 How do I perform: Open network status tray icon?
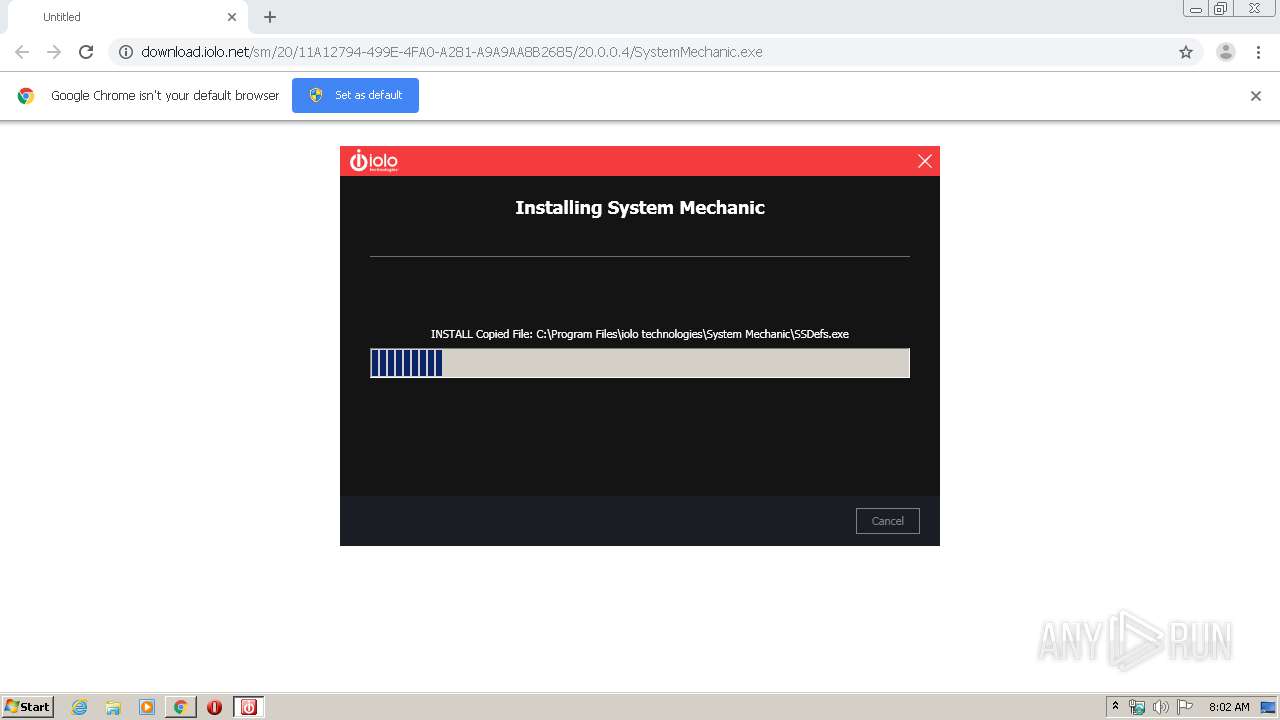coord(1137,707)
